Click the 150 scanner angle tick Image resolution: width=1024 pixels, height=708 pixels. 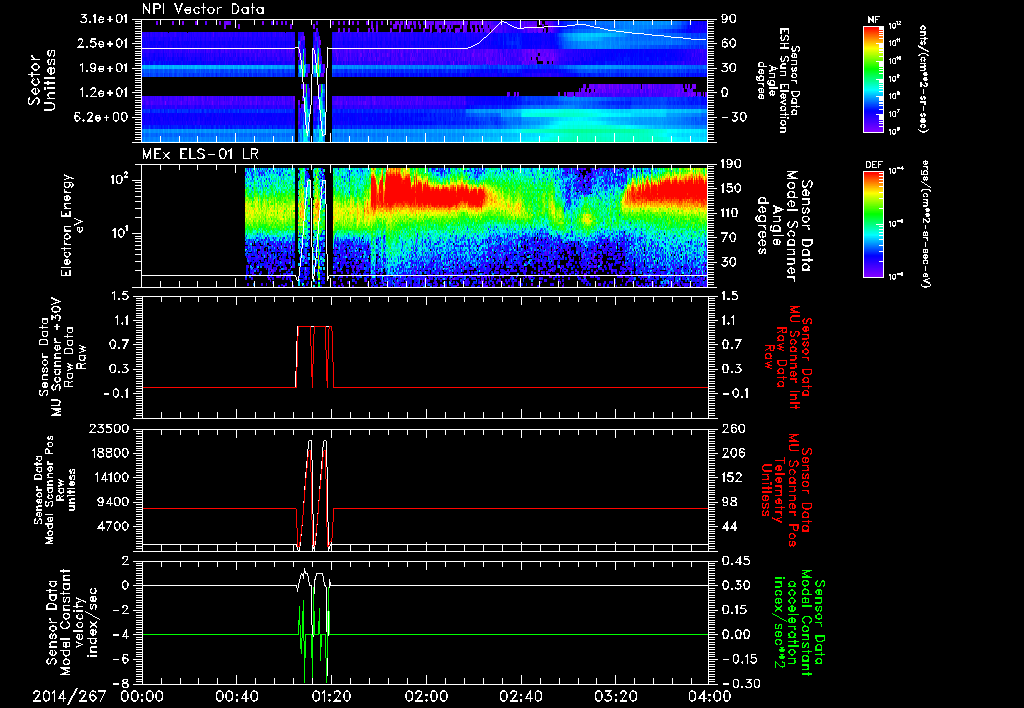pyautogui.click(x=731, y=188)
